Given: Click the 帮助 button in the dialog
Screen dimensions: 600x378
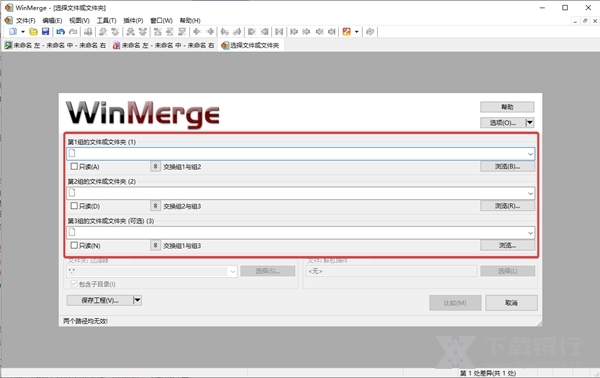Looking at the screenshot, I should (507, 107).
